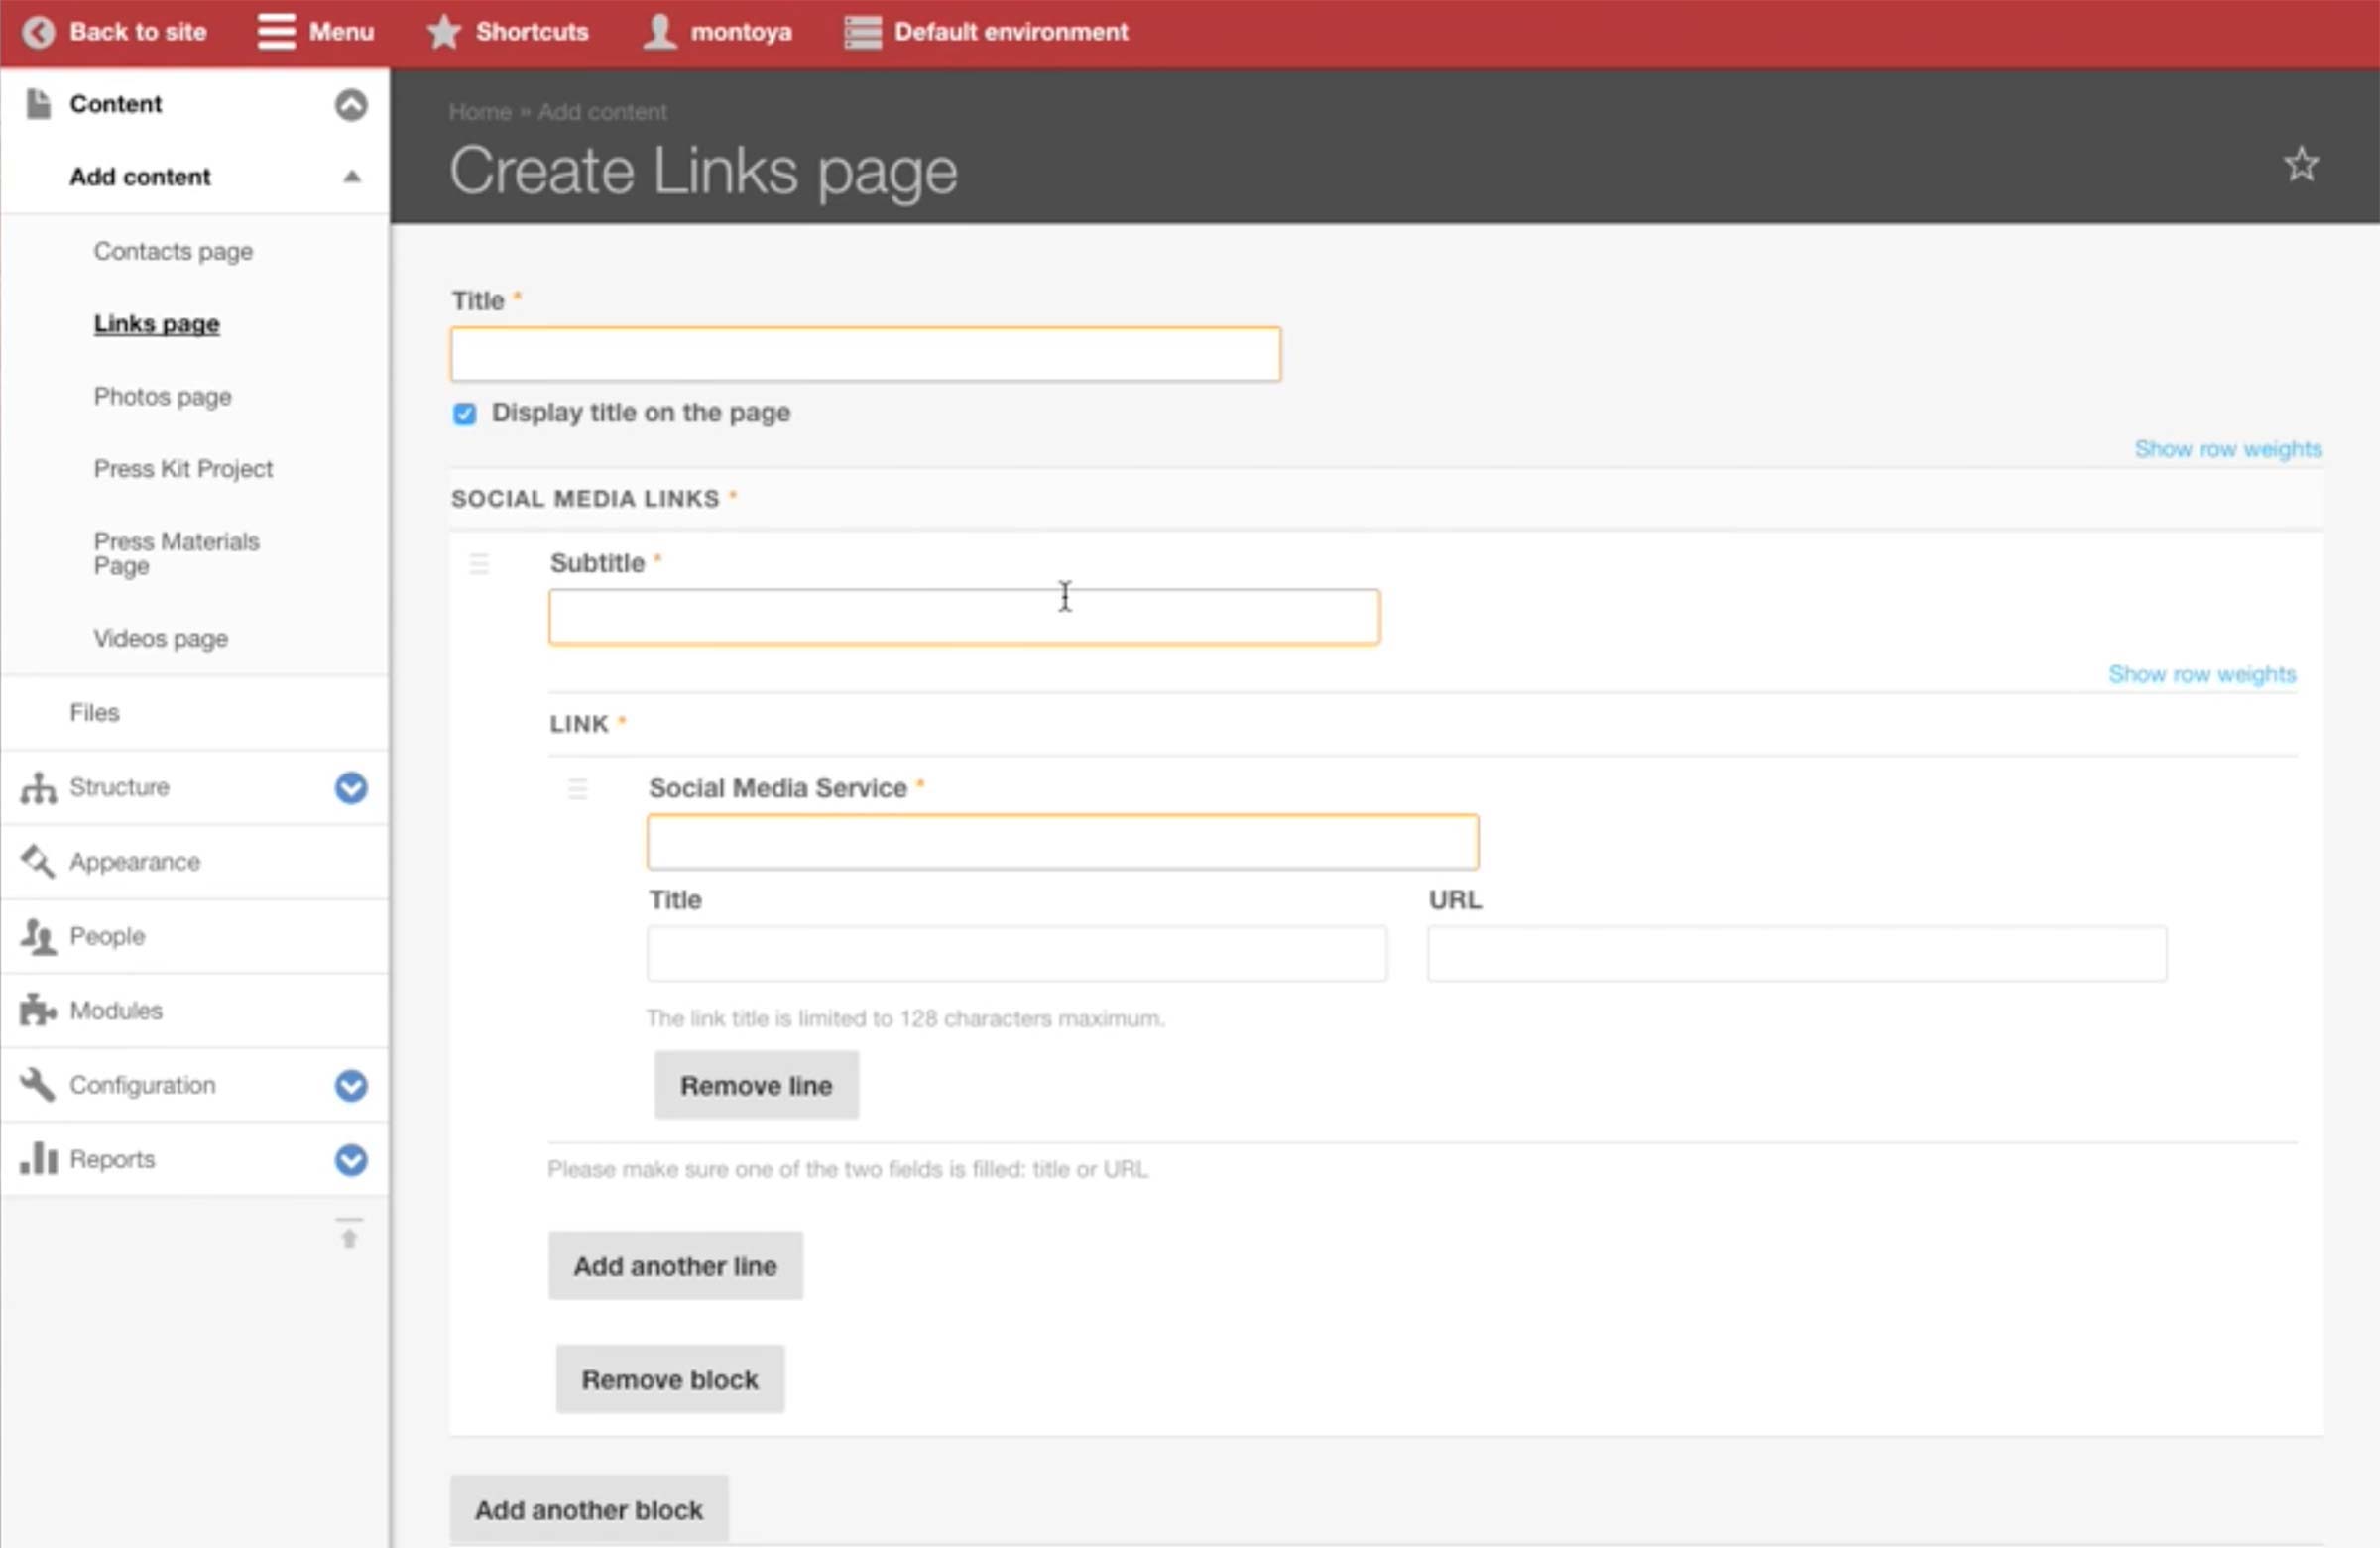Click the Back to site arrow icon
This screenshot has height=1548, width=2380.
click(x=38, y=32)
